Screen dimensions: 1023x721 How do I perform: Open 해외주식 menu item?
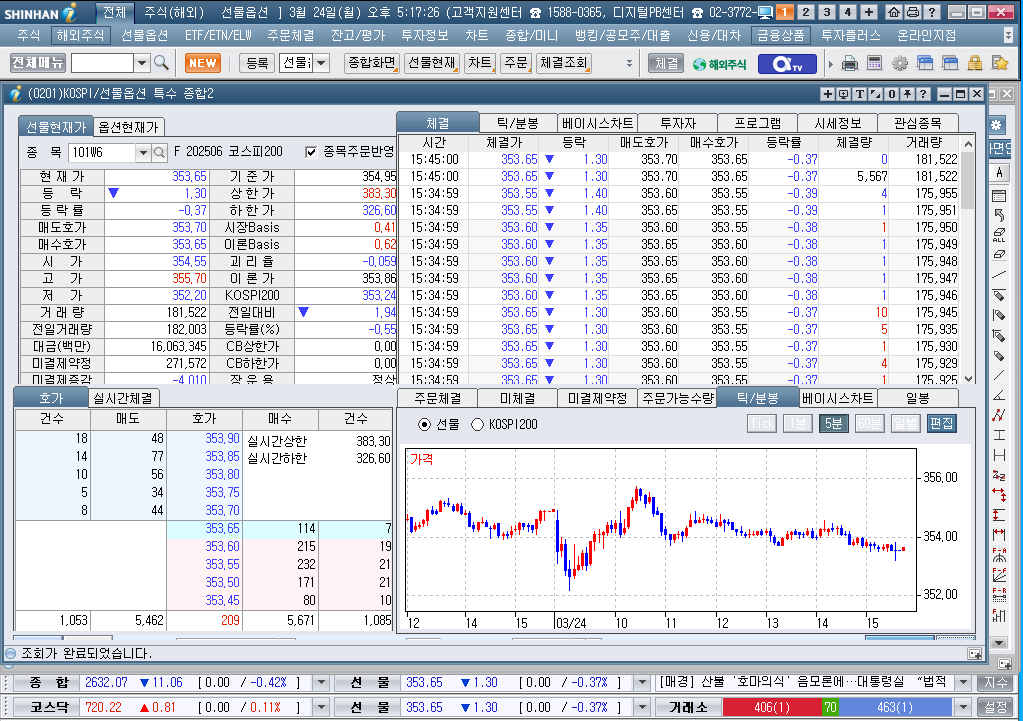click(80, 35)
